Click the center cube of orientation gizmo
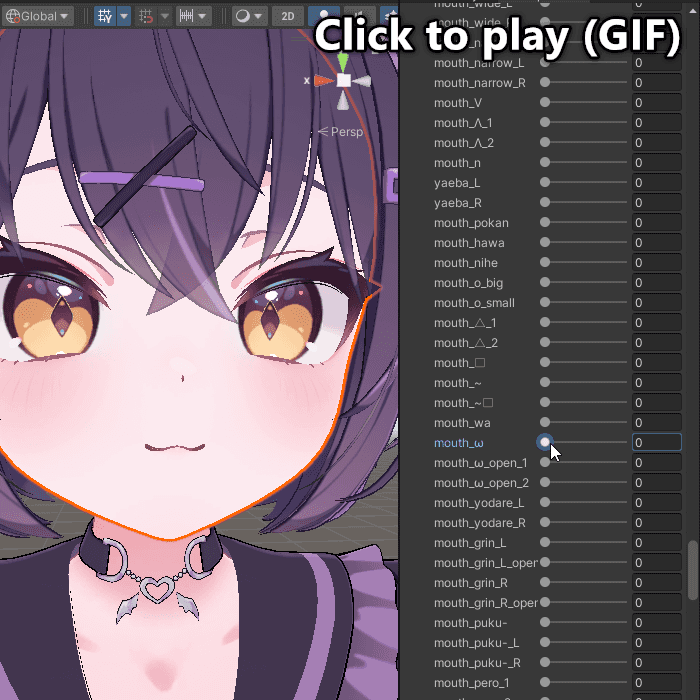700x700 pixels. coord(343,80)
